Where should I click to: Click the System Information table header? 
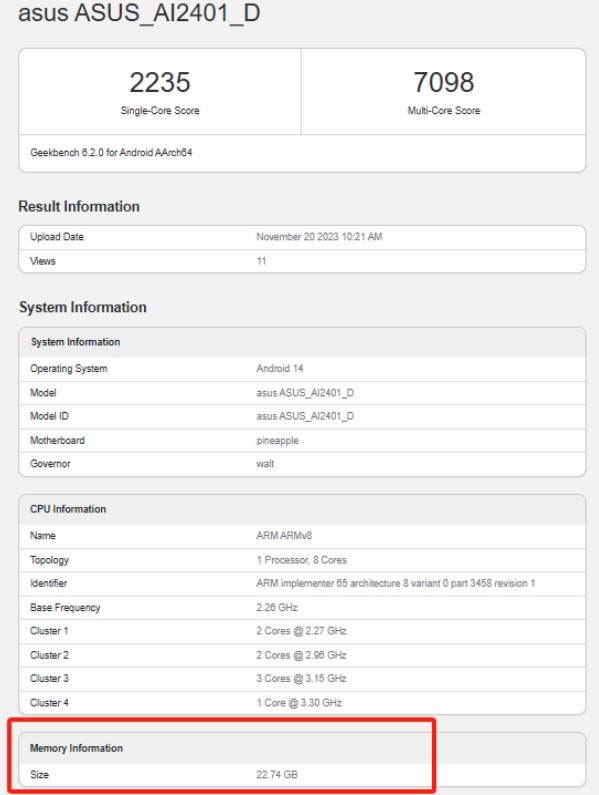pos(302,342)
